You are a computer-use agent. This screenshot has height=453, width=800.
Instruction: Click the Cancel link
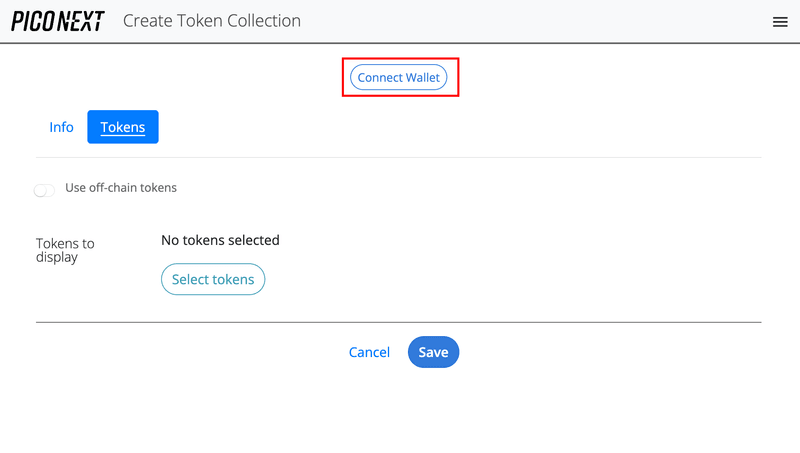point(369,352)
